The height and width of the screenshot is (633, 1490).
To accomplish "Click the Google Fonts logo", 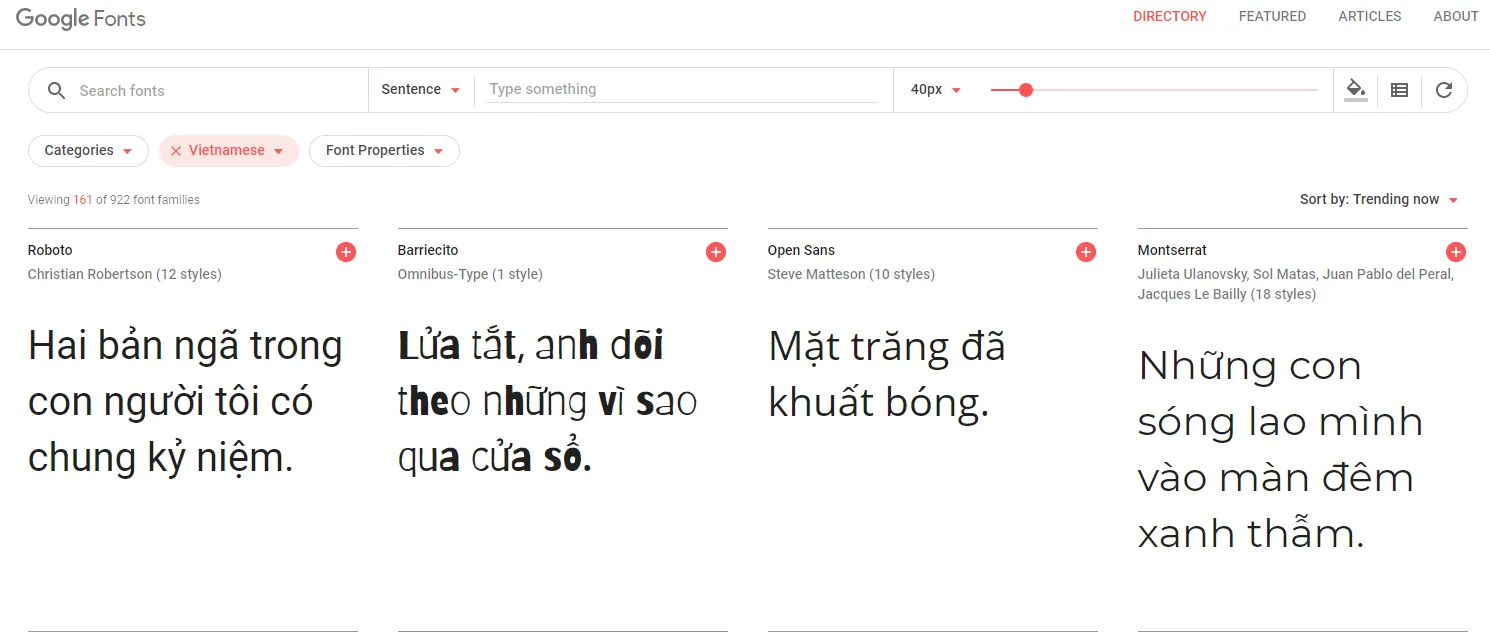I will [81, 18].
